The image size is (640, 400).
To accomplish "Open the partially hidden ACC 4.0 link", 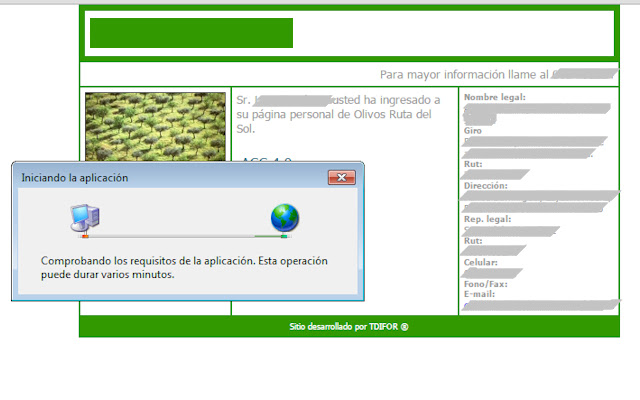I will 267,159.
